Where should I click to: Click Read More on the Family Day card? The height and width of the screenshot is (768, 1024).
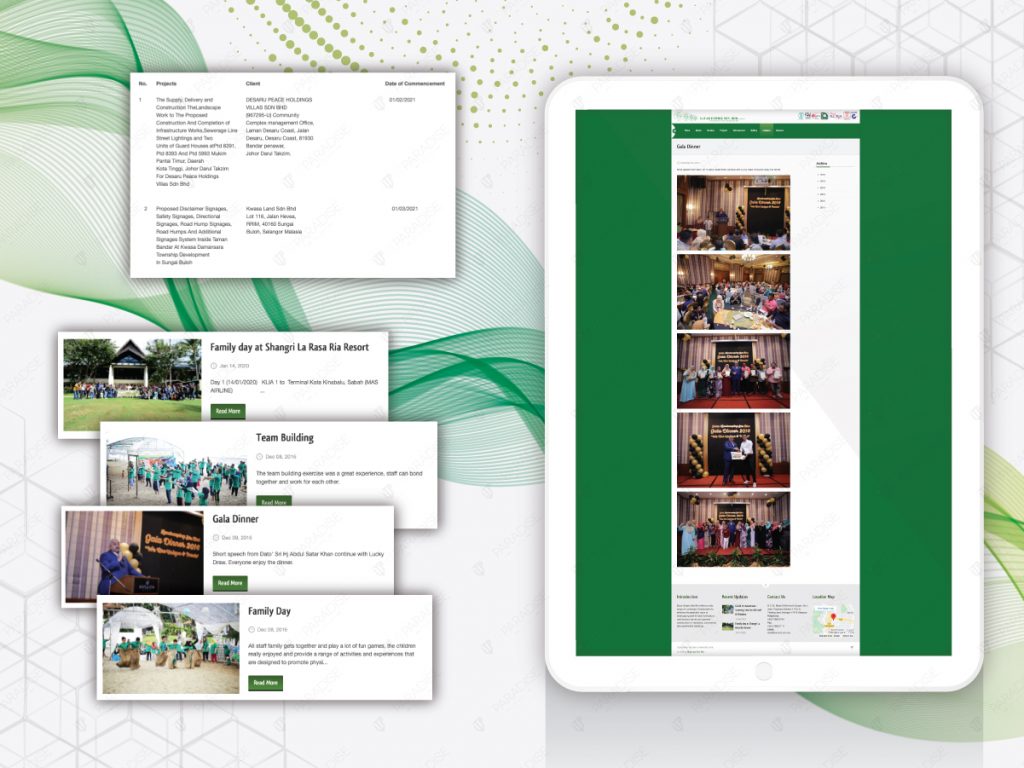coord(265,682)
